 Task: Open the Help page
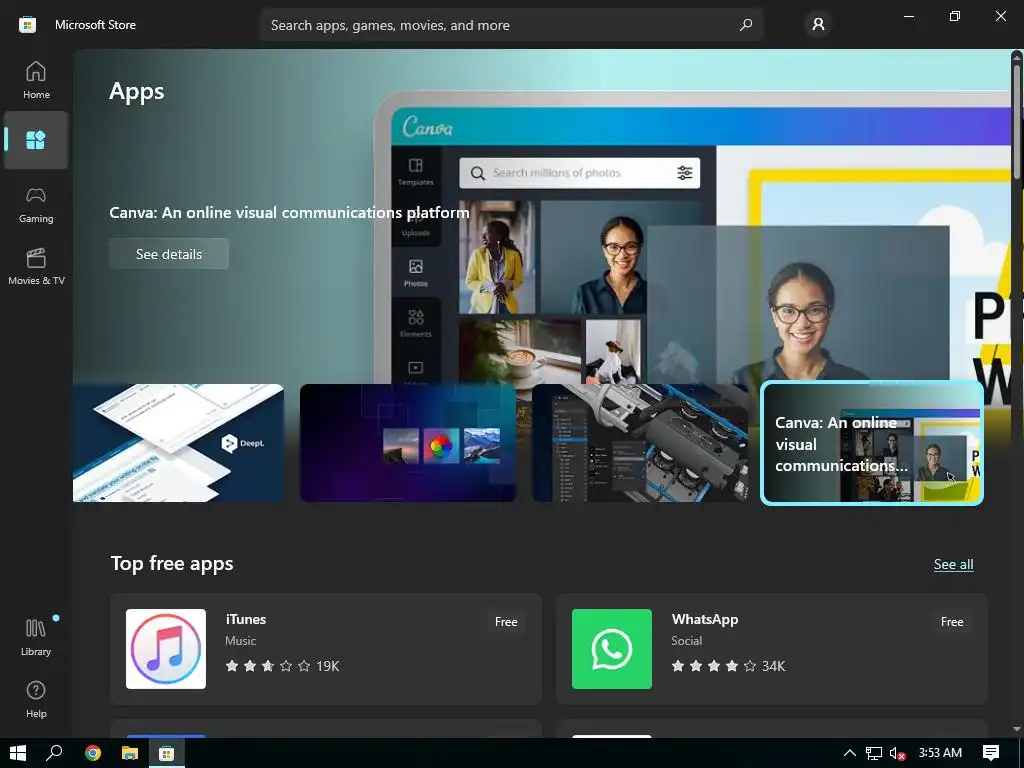(x=36, y=699)
